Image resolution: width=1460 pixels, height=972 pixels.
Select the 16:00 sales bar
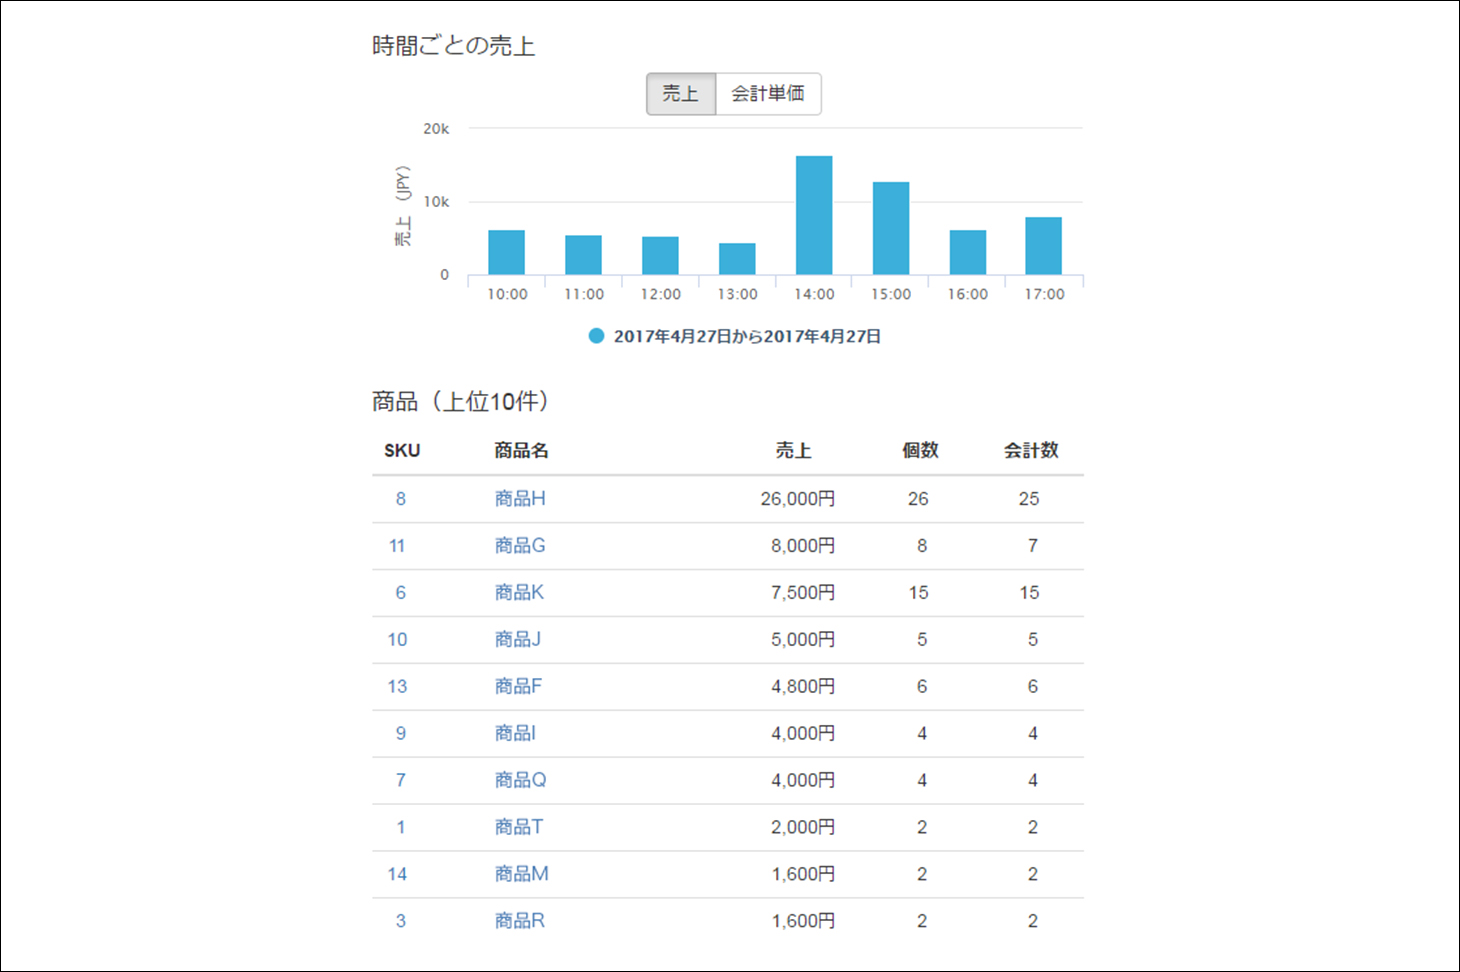tap(968, 252)
